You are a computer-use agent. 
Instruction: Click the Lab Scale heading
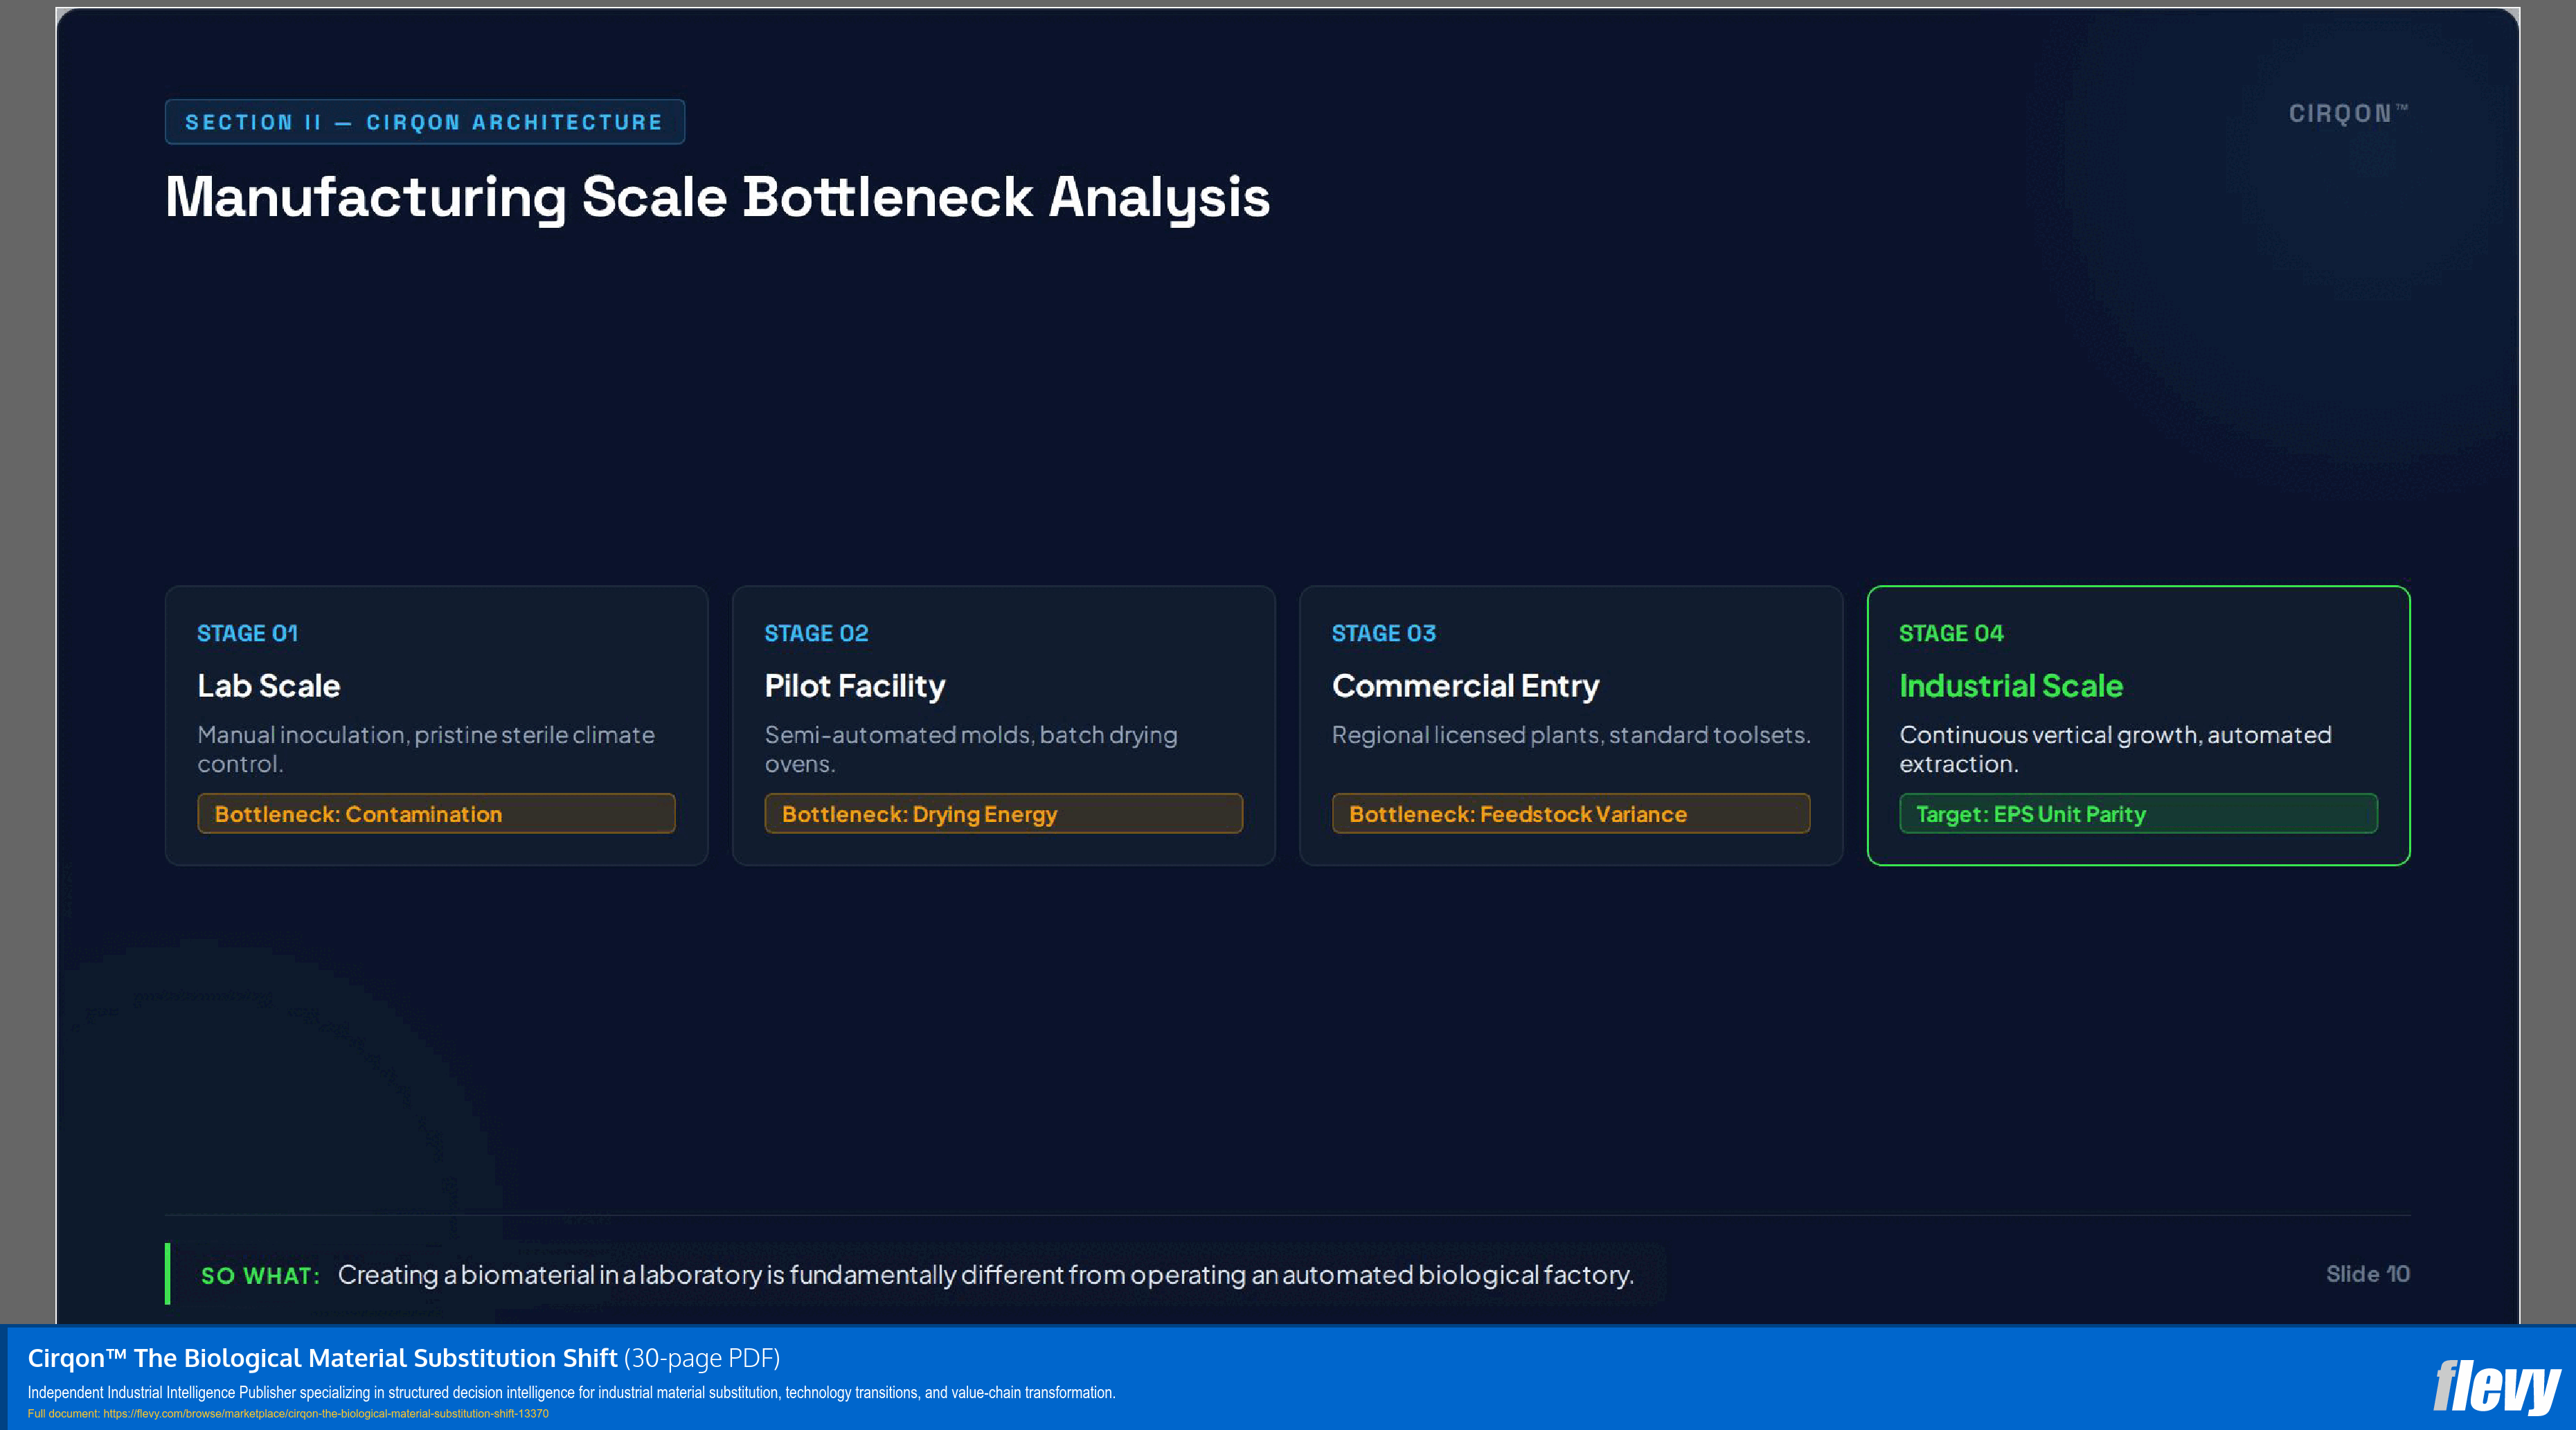pos(269,686)
